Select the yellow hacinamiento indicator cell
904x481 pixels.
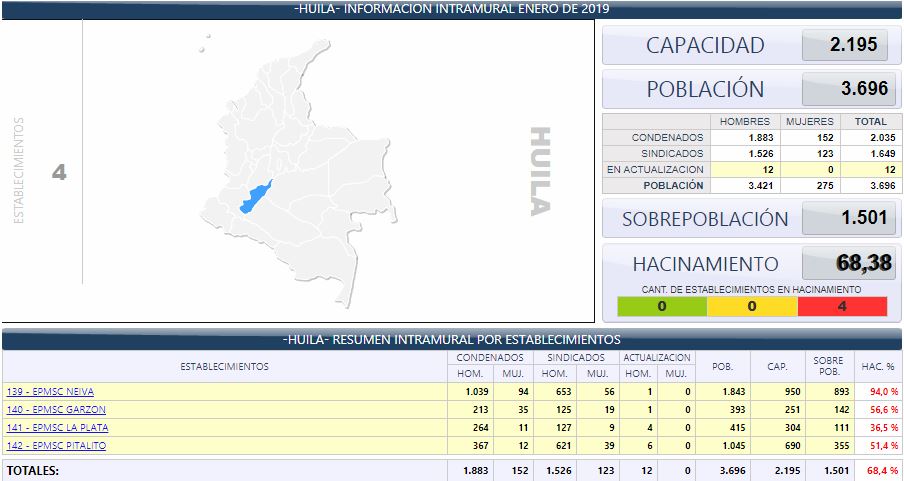tap(751, 306)
